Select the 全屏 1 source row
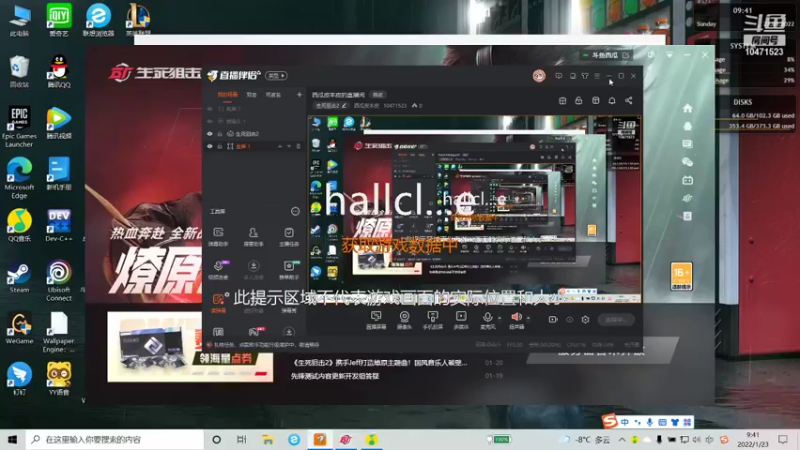Viewport: 800px width, 450px height. [x=254, y=146]
